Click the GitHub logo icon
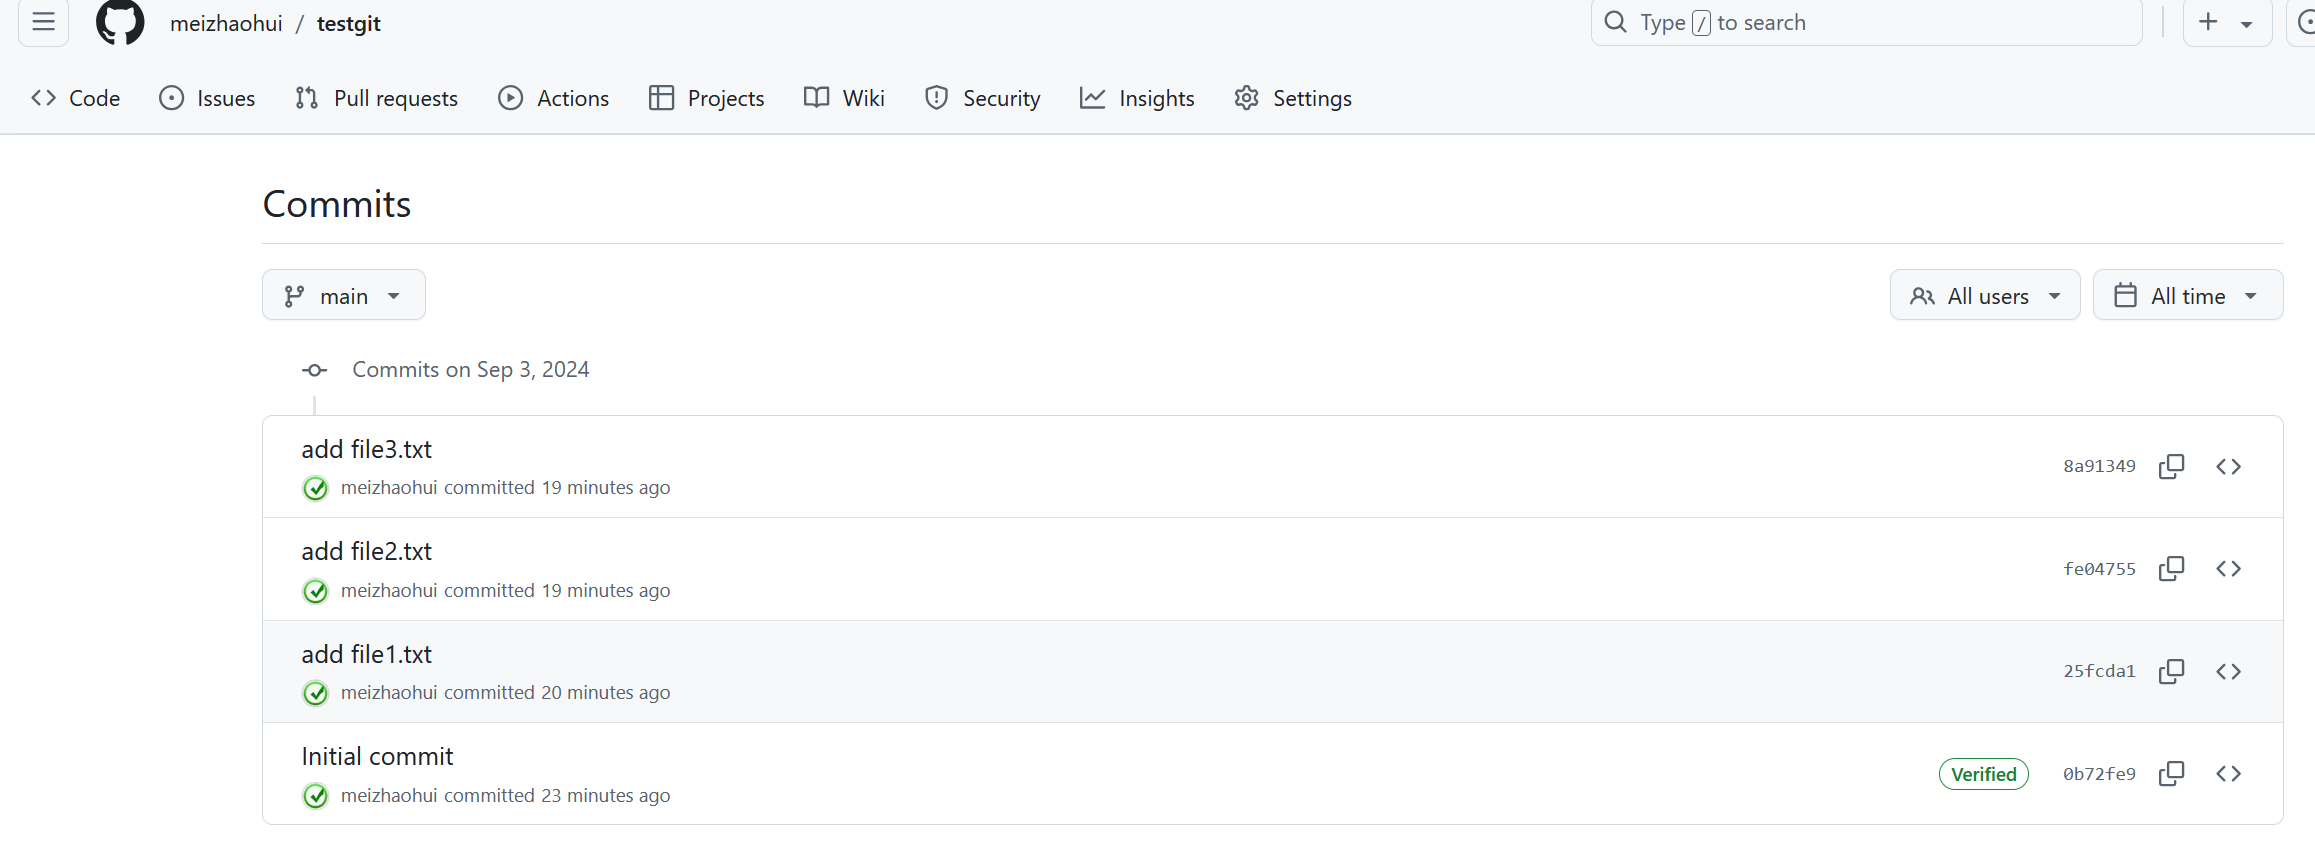 click(x=120, y=22)
